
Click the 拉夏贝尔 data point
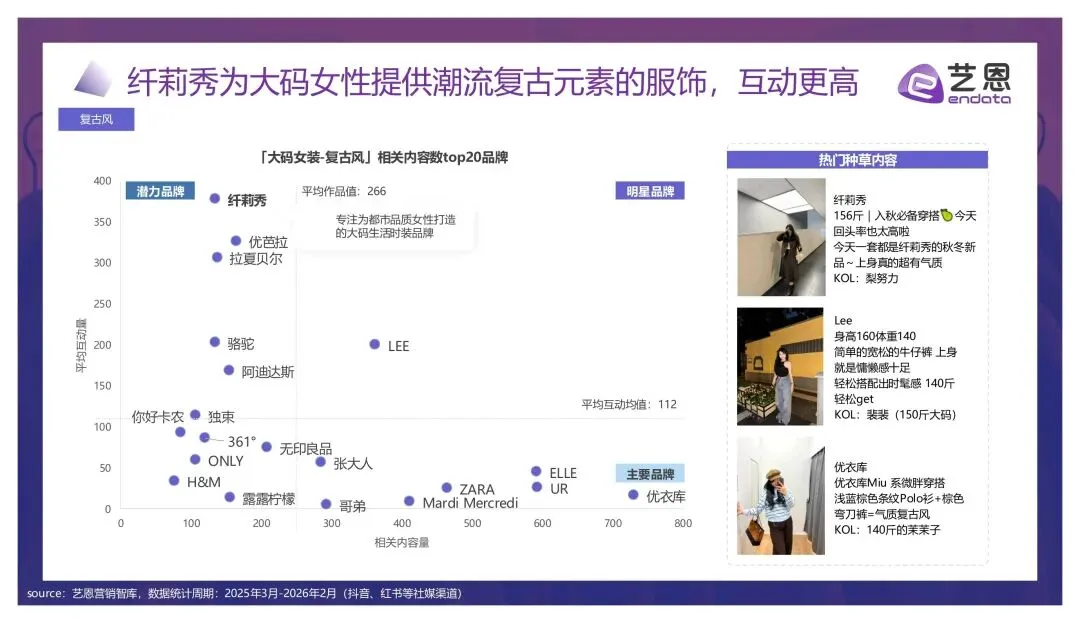tap(217, 257)
